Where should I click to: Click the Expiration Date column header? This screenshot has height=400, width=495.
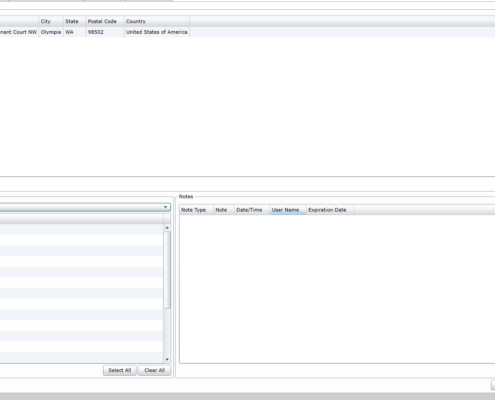[x=330, y=210]
